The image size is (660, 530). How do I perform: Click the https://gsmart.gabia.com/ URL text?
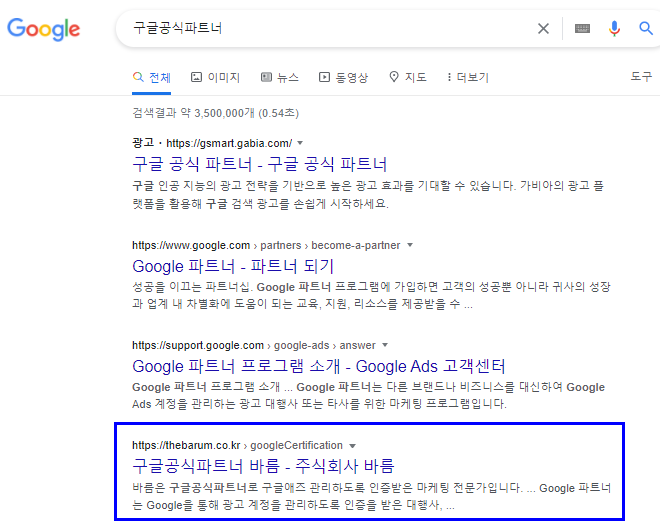(229, 143)
